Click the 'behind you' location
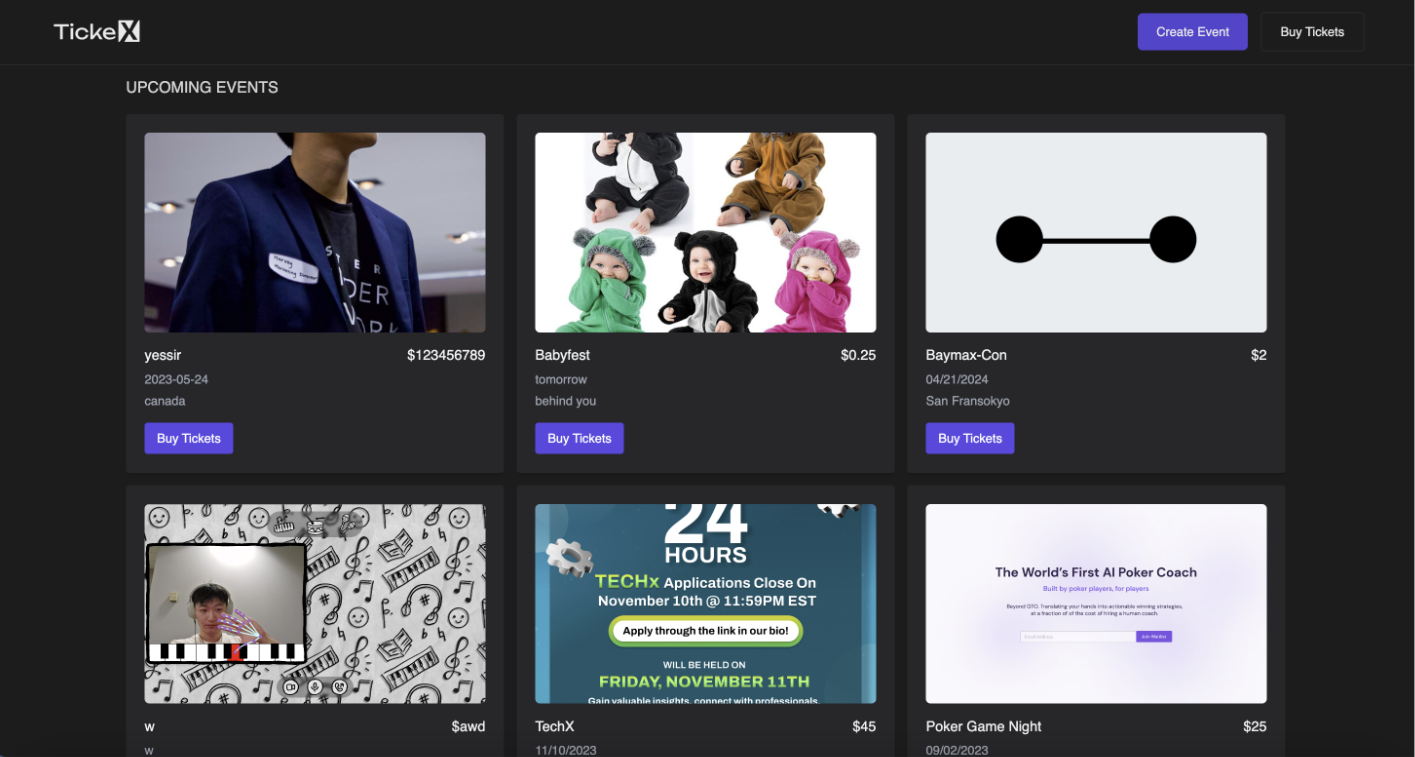The image size is (1415, 757). [x=566, y=401]
